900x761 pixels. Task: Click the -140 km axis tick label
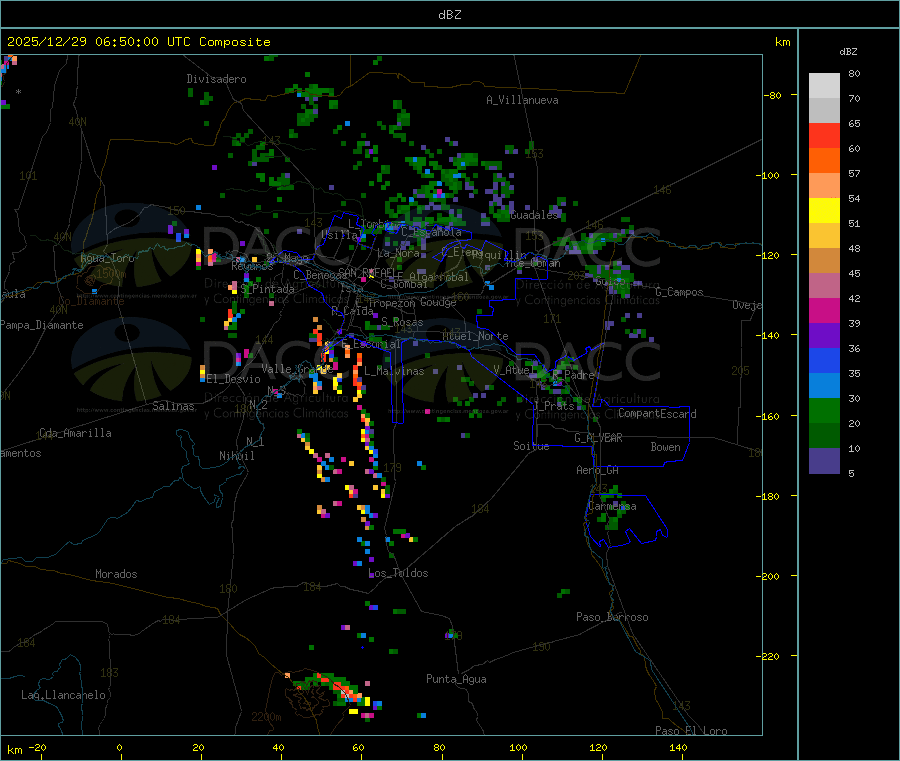[770, 336]
